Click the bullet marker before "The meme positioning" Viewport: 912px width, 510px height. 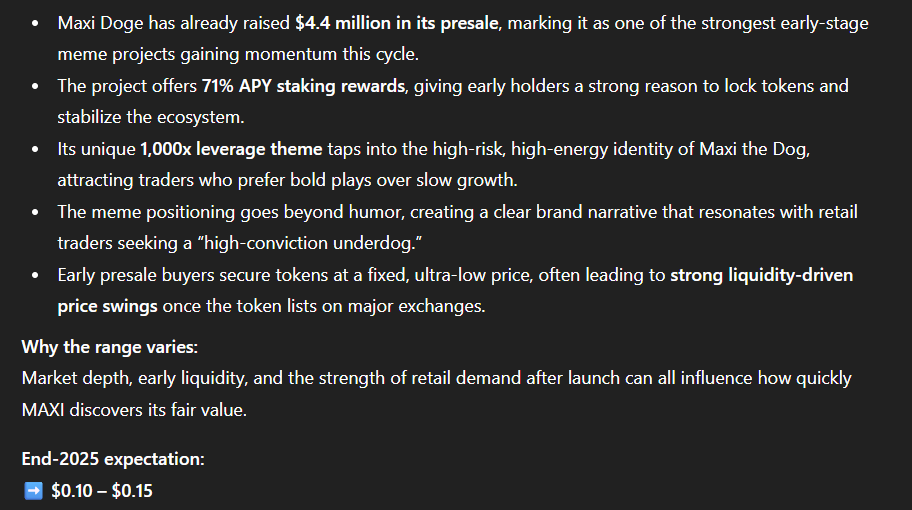coord(37,213)
